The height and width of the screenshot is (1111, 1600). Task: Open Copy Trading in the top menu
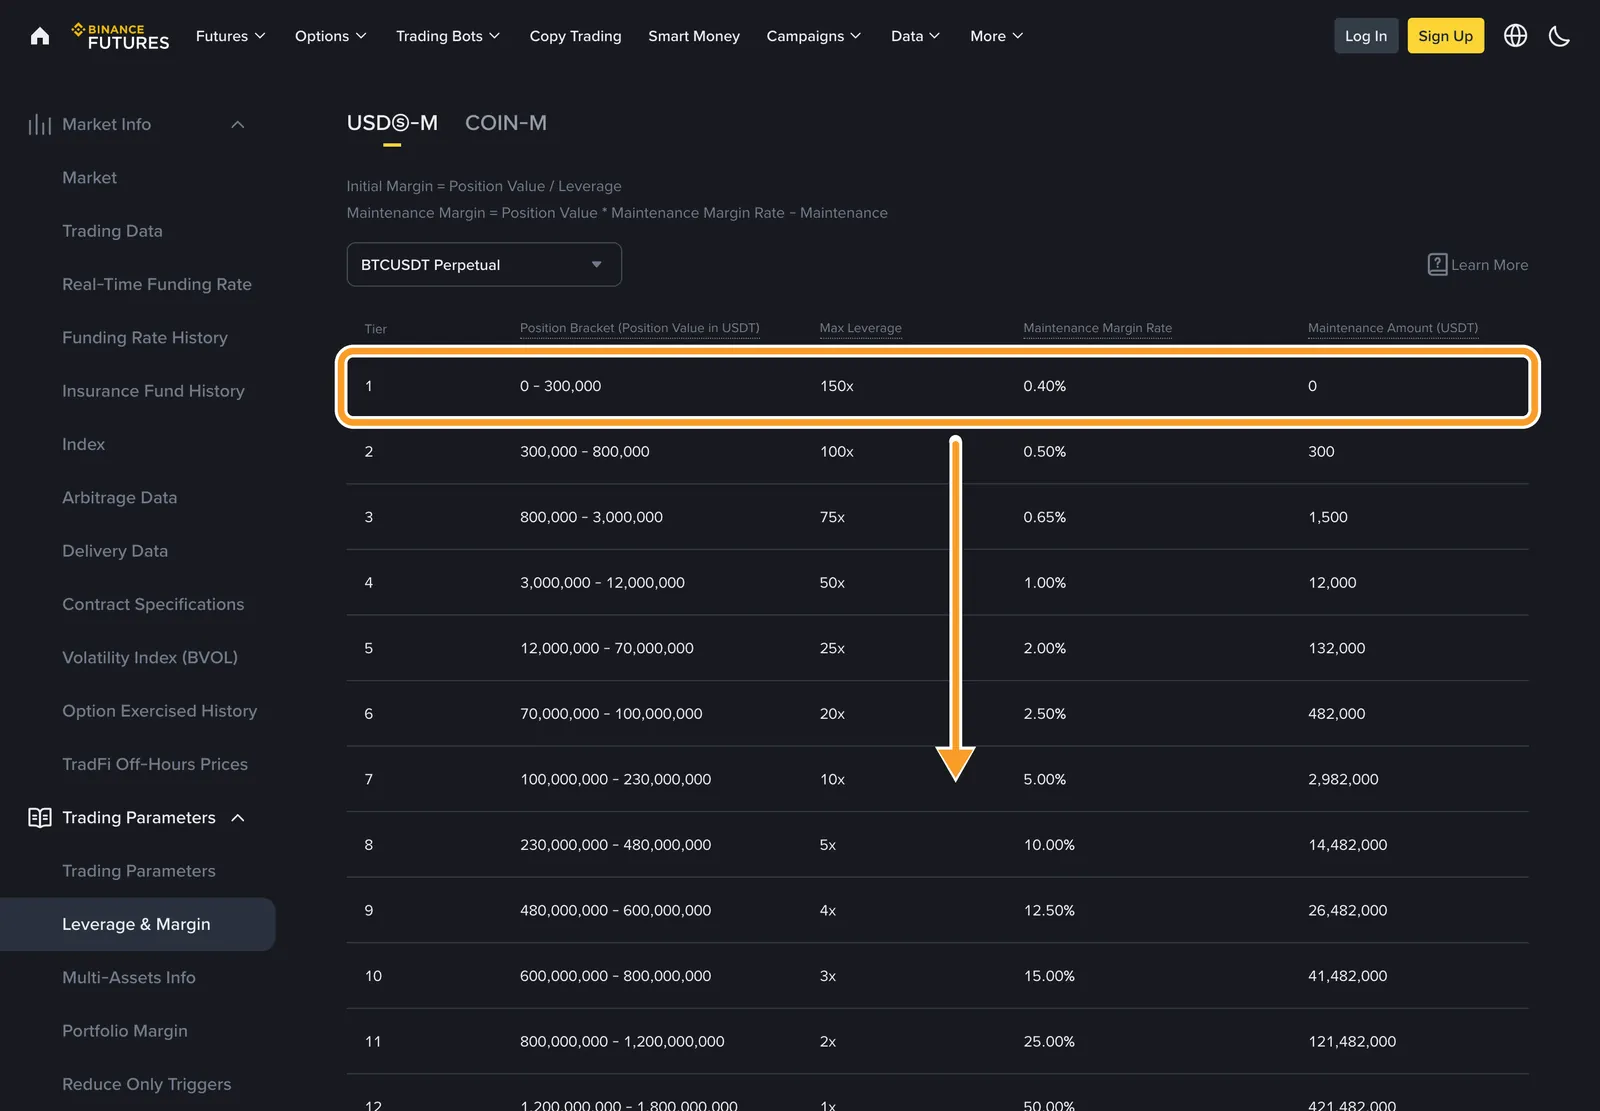tap(575, 36)
